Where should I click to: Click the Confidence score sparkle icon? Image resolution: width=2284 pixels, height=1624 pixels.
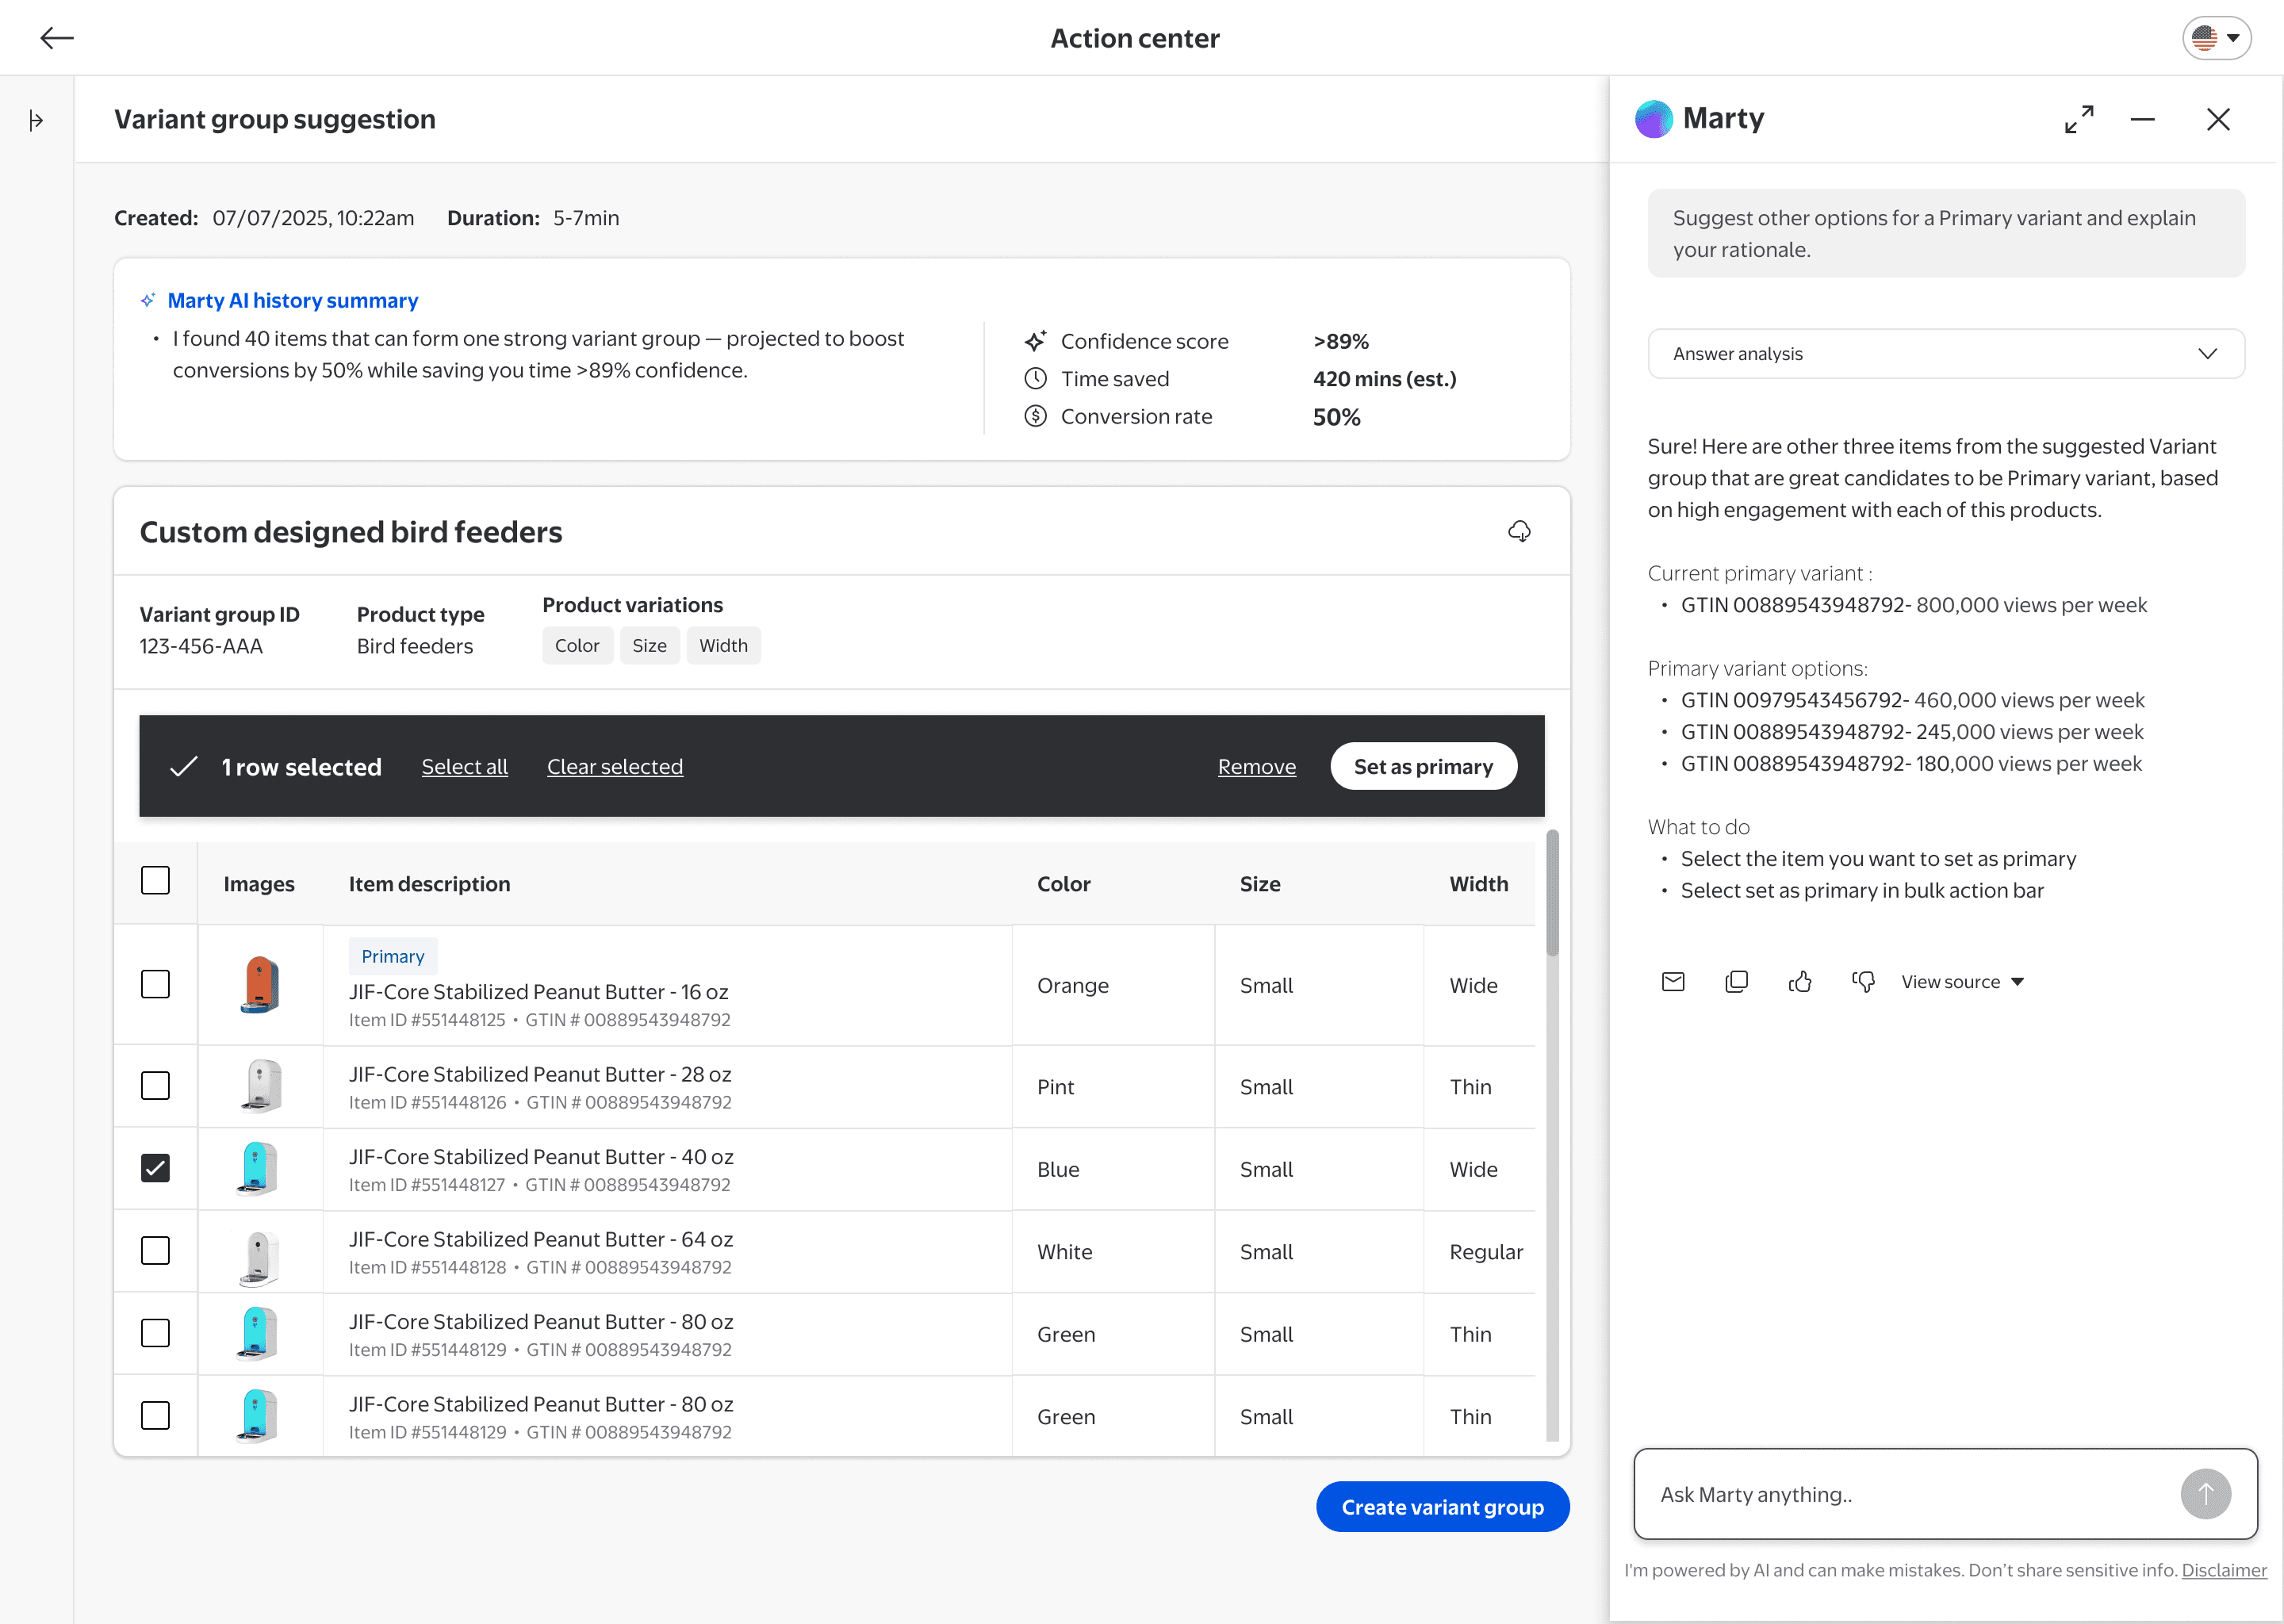pos(1035,341)
